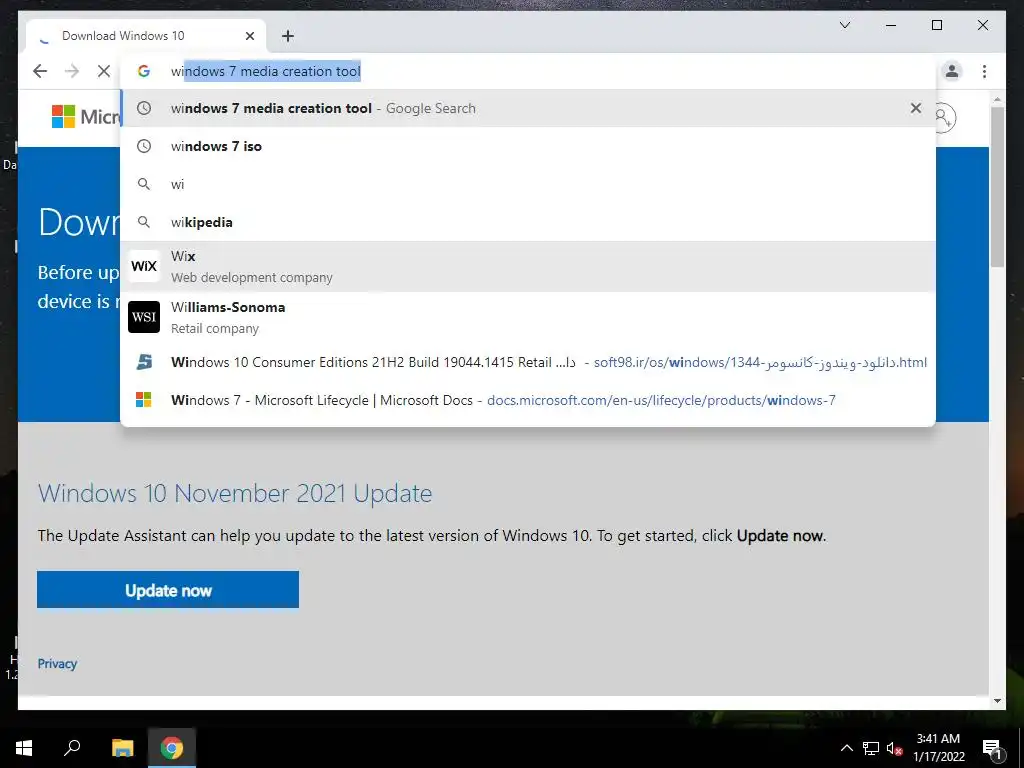The height and width of the screenshot is (768, 1024).
Task: Open the Chrome three-dot menu
Action: tap(984, 71)
